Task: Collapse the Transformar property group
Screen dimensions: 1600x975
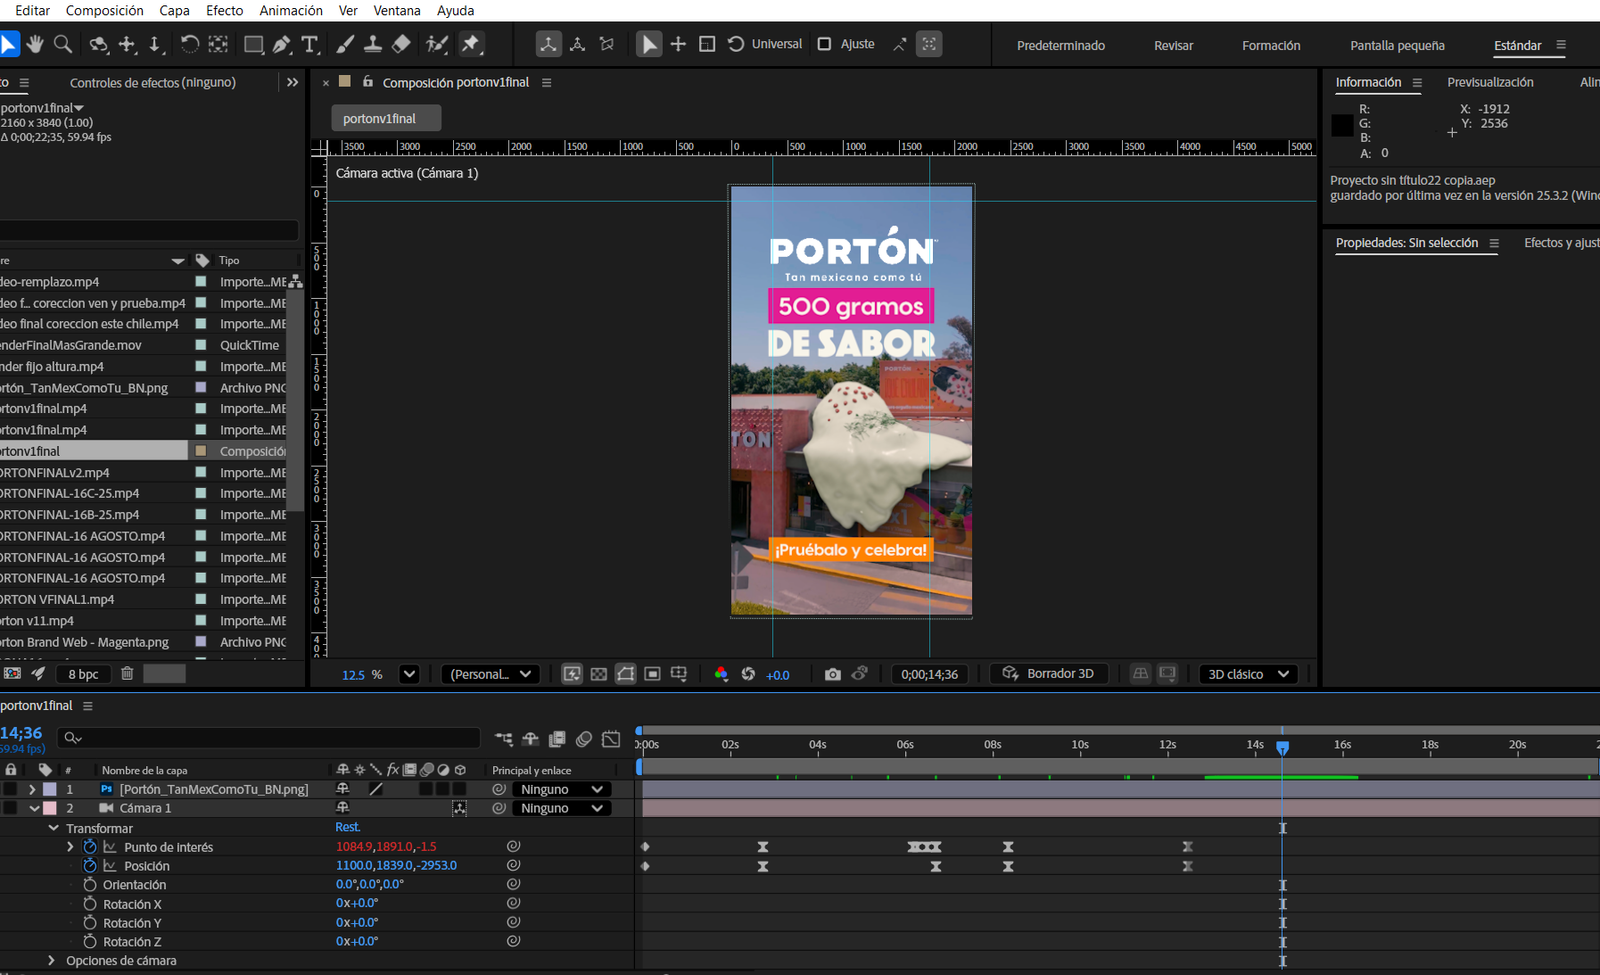Action: [x=54, y=828]
